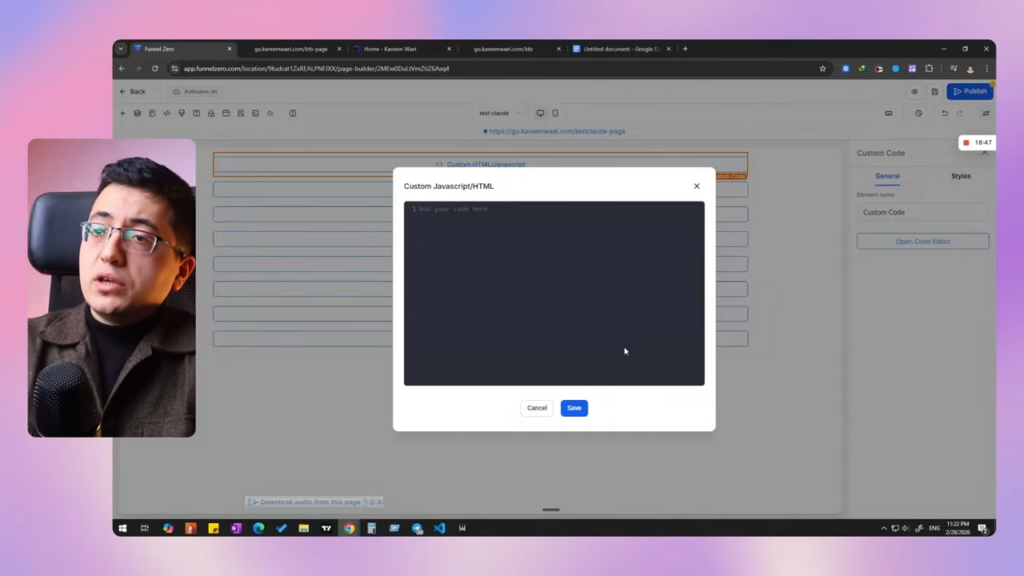Close the Custom Javascript/HTML dialog
1024x576 pixels.
(x=697, y=186)
